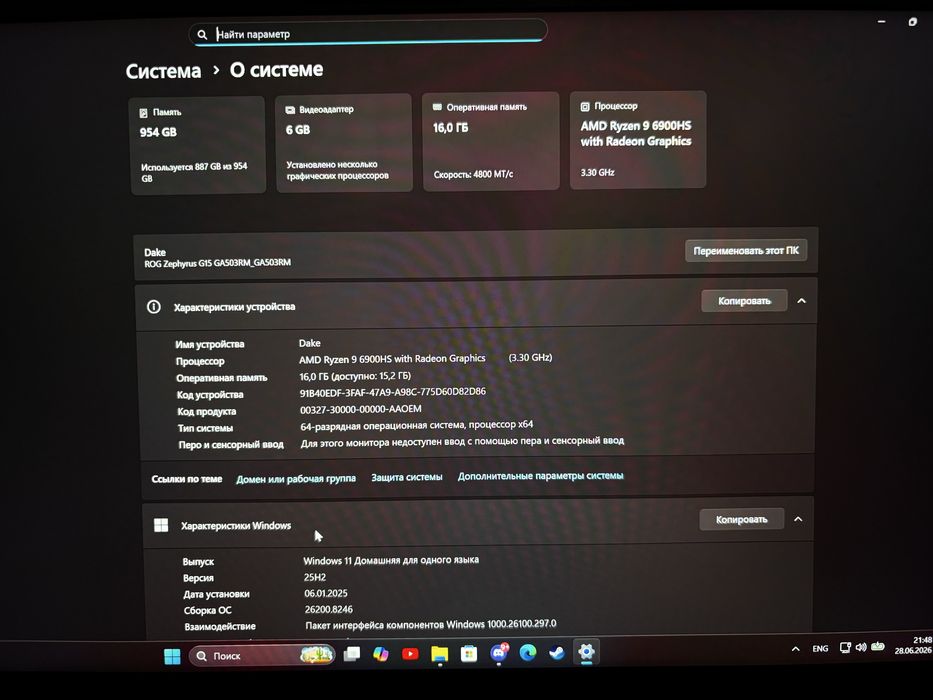Collapse the Характеристики устройства section
The width and height of the screenshot is (933, 700).
[801, 301]
